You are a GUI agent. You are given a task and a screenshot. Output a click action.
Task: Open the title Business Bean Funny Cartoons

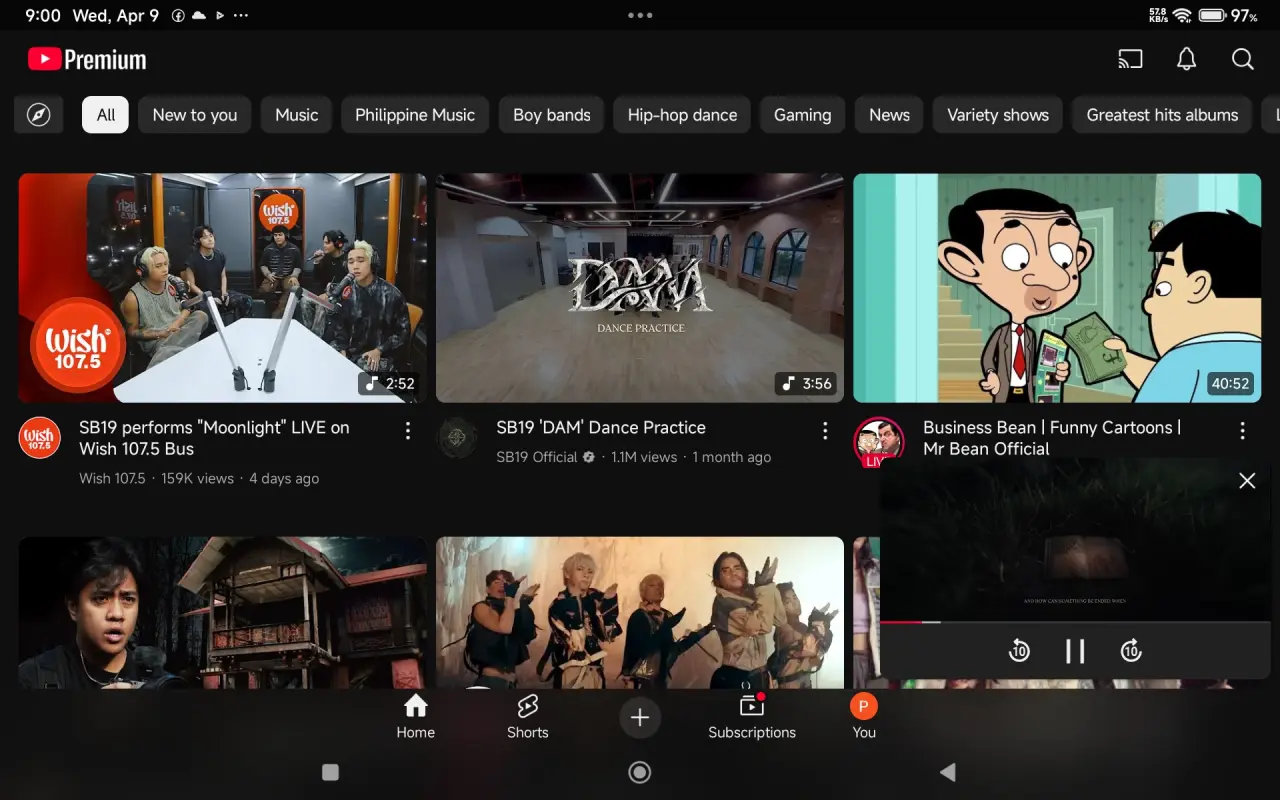1052,438
